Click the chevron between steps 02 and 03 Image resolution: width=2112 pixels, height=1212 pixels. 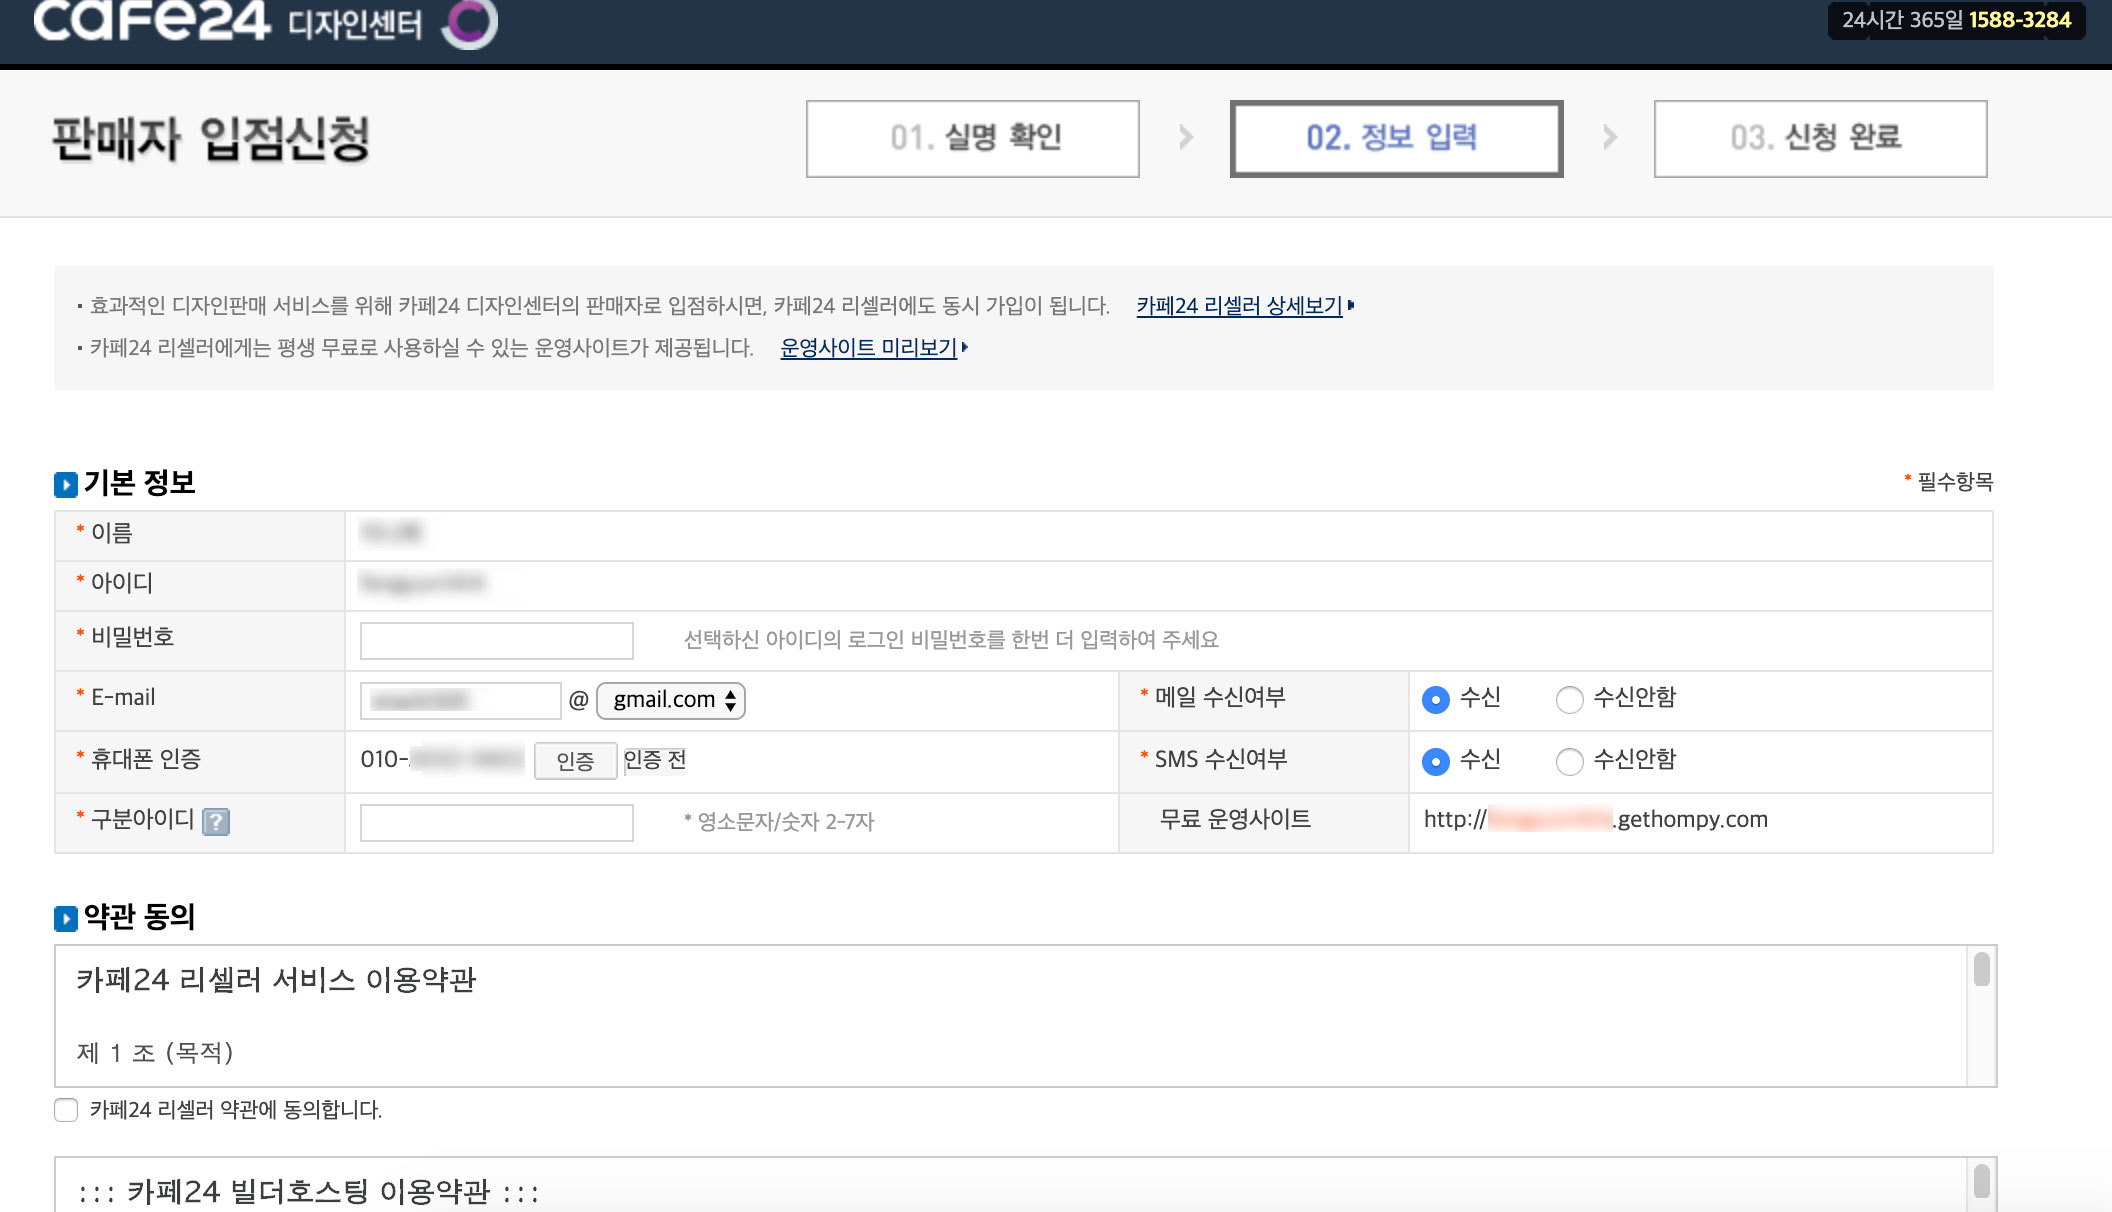[x=1610, y=138]
